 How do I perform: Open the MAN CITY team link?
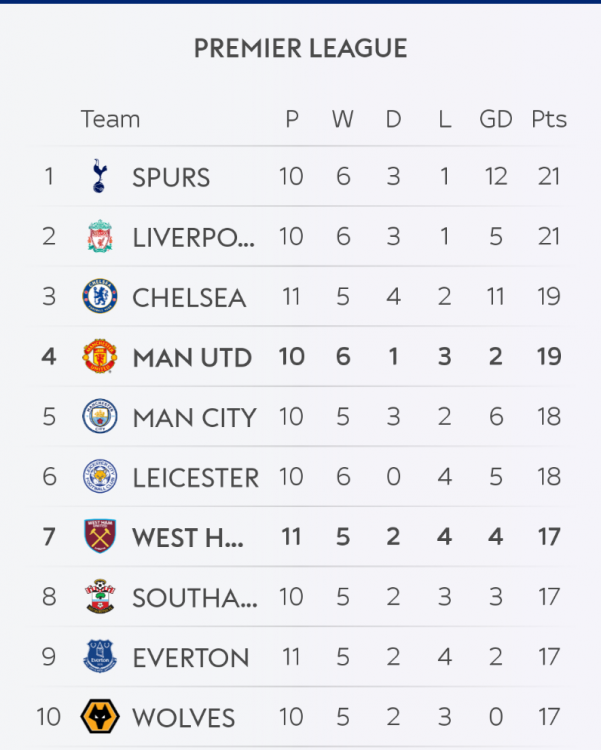194,418
